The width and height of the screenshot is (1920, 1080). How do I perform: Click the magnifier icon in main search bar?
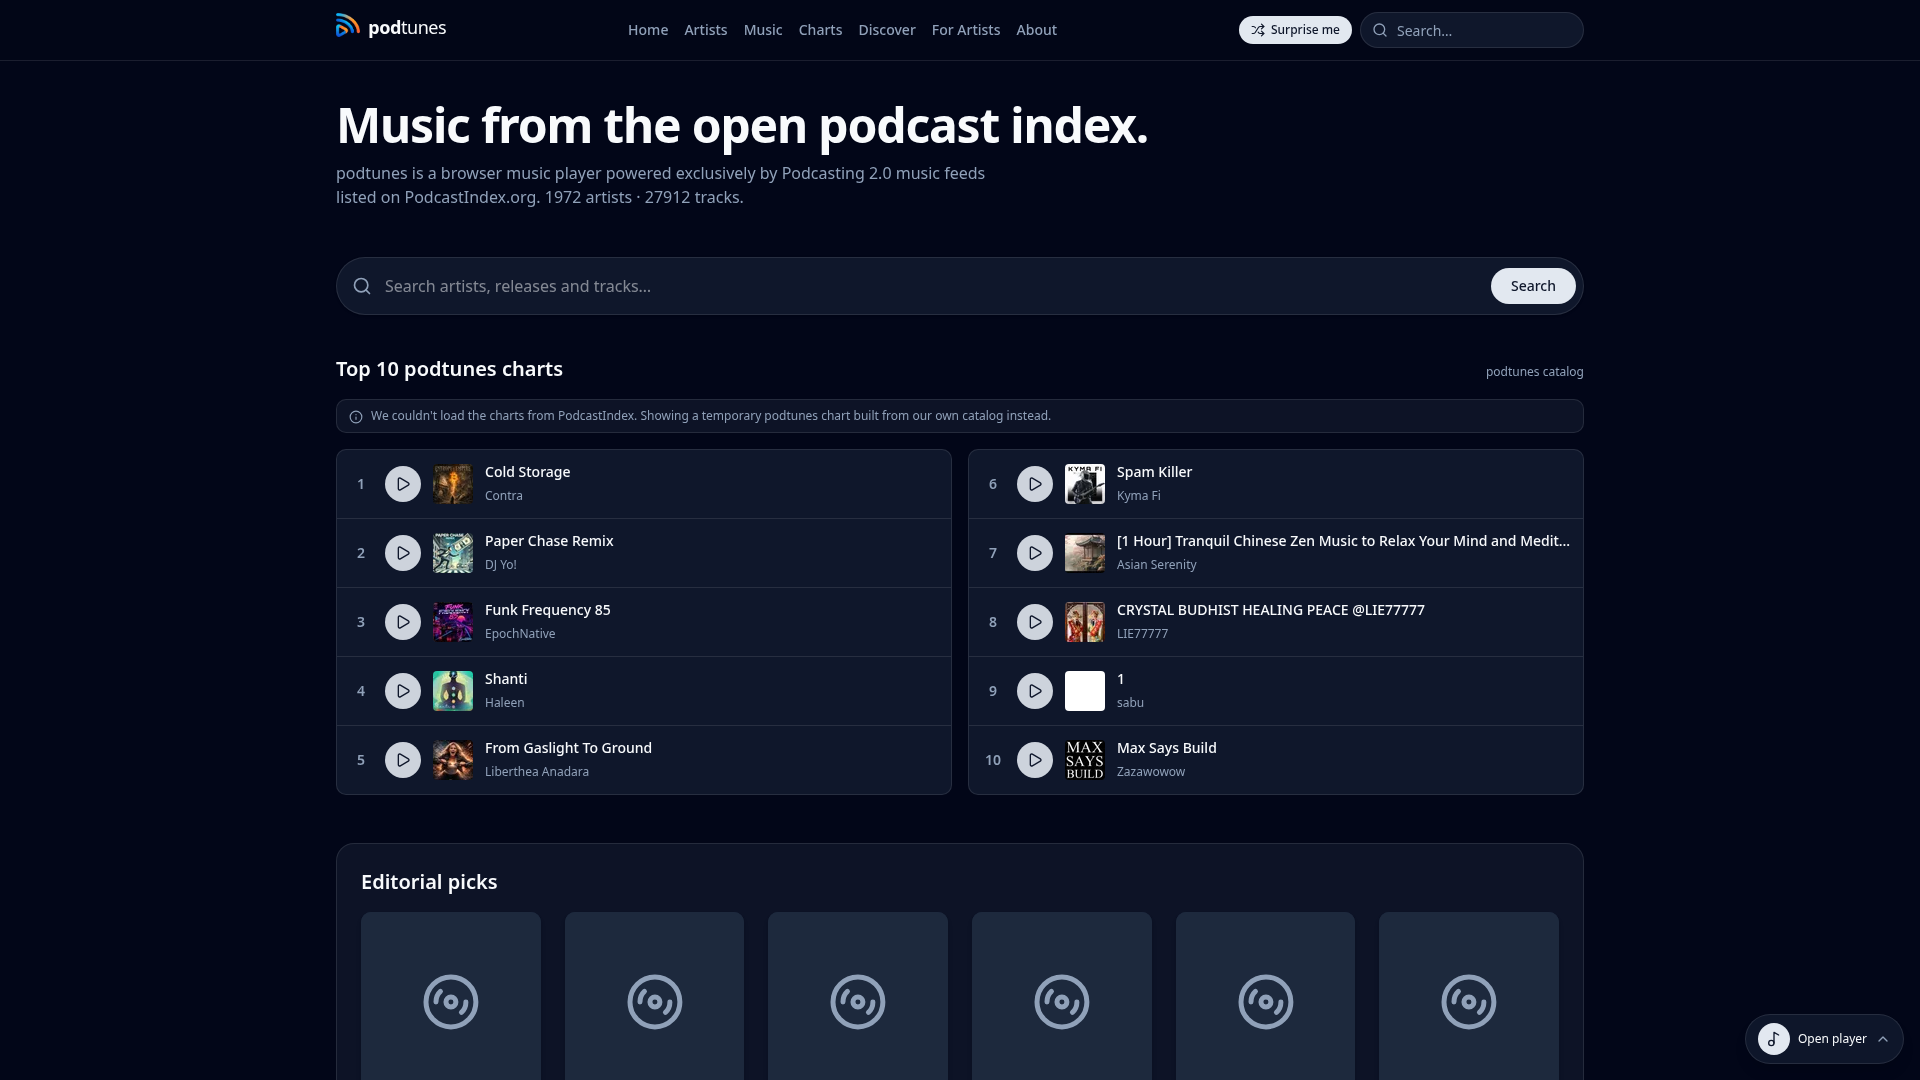(362, 286)
